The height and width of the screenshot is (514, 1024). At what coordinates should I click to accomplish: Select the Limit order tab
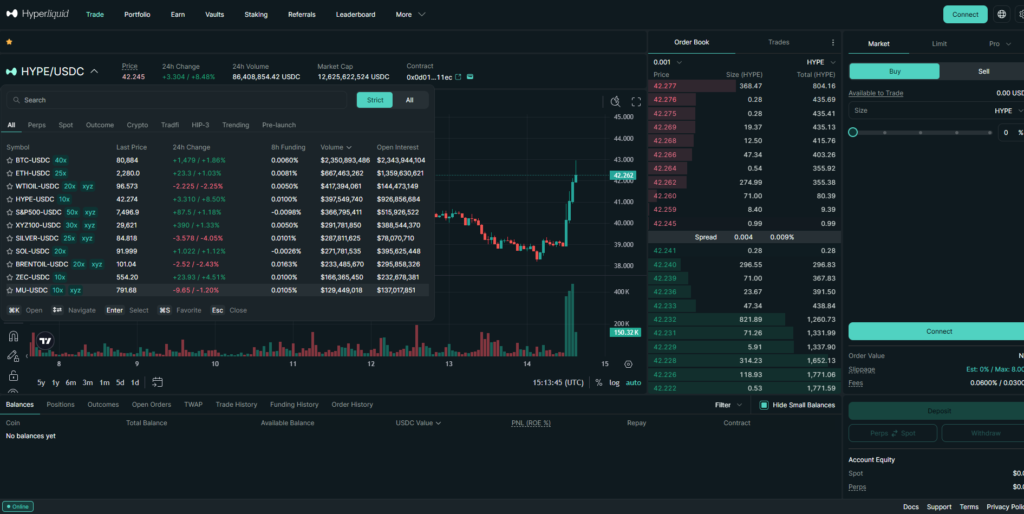click(x=939, y=44)
